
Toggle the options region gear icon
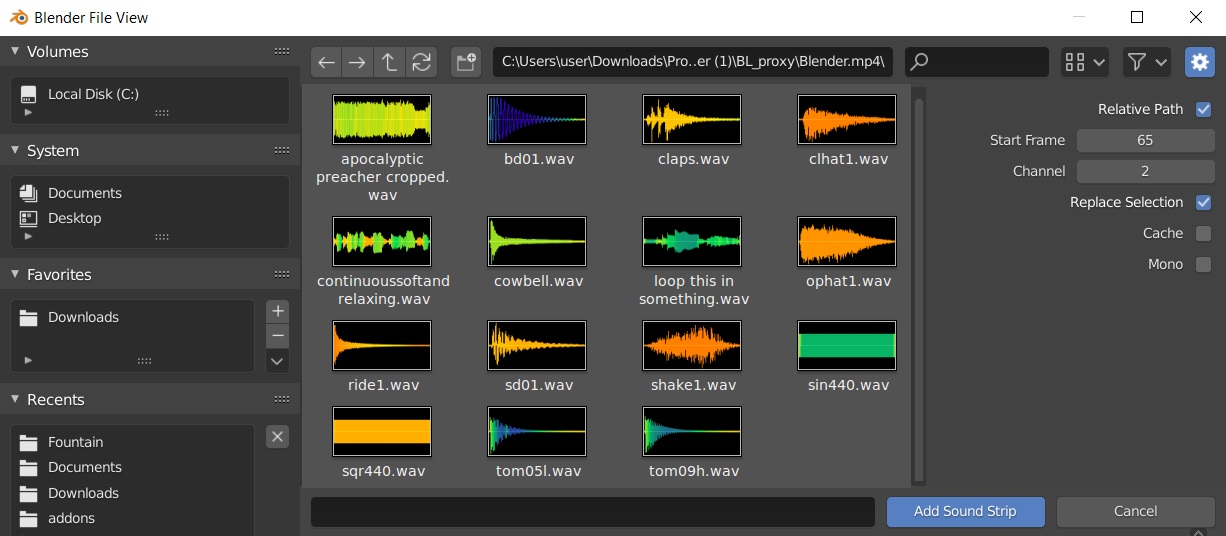tap(1199, 62)
